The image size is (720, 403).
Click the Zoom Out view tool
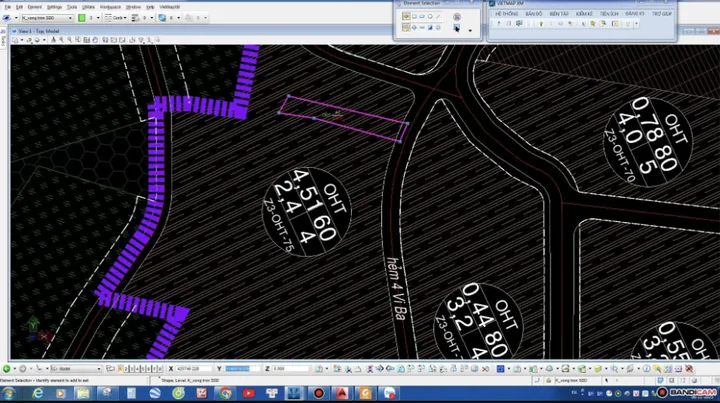coord(70,40)
